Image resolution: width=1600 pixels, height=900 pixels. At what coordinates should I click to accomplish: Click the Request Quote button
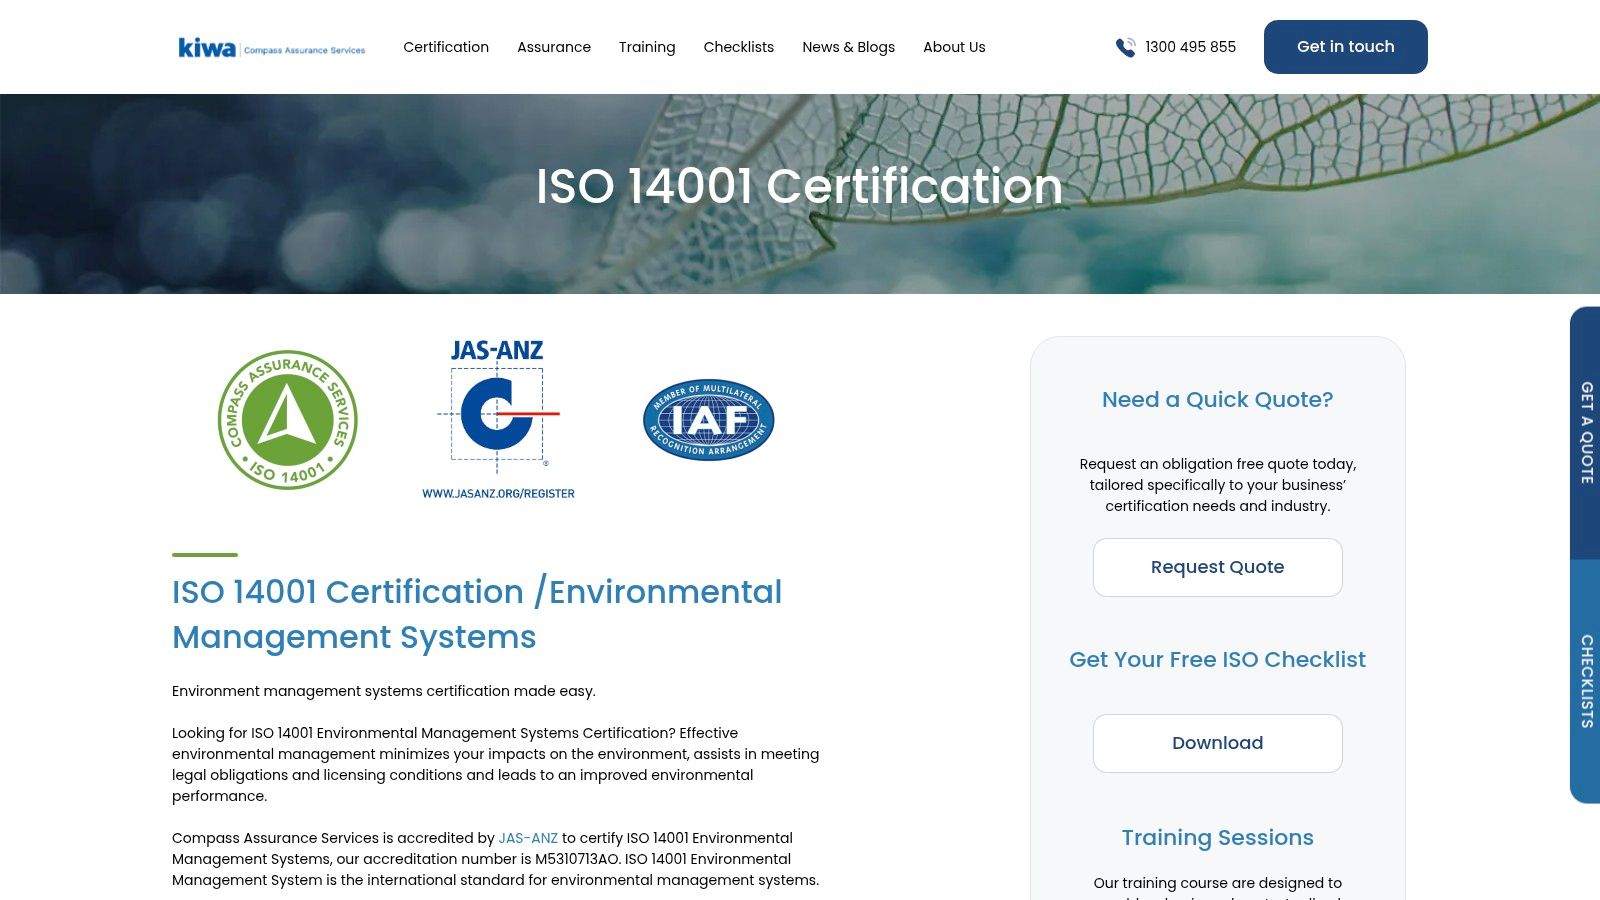[1218, 567]
